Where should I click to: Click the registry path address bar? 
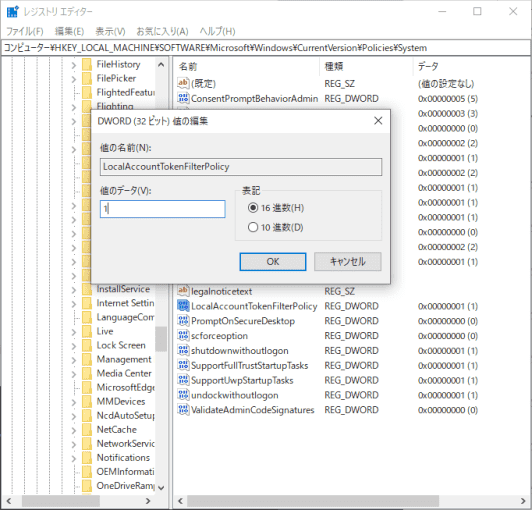(x=266, y=48)
